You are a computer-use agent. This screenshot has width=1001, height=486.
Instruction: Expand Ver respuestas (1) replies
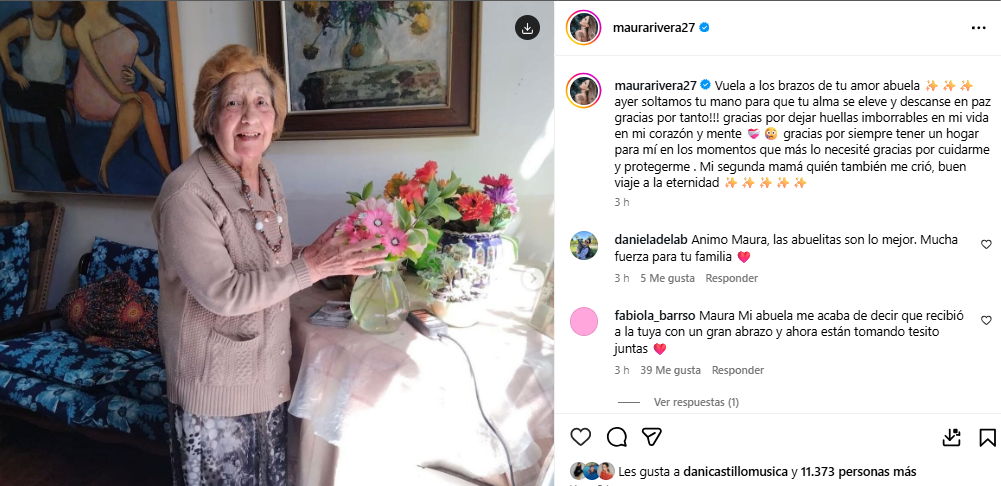696,402
